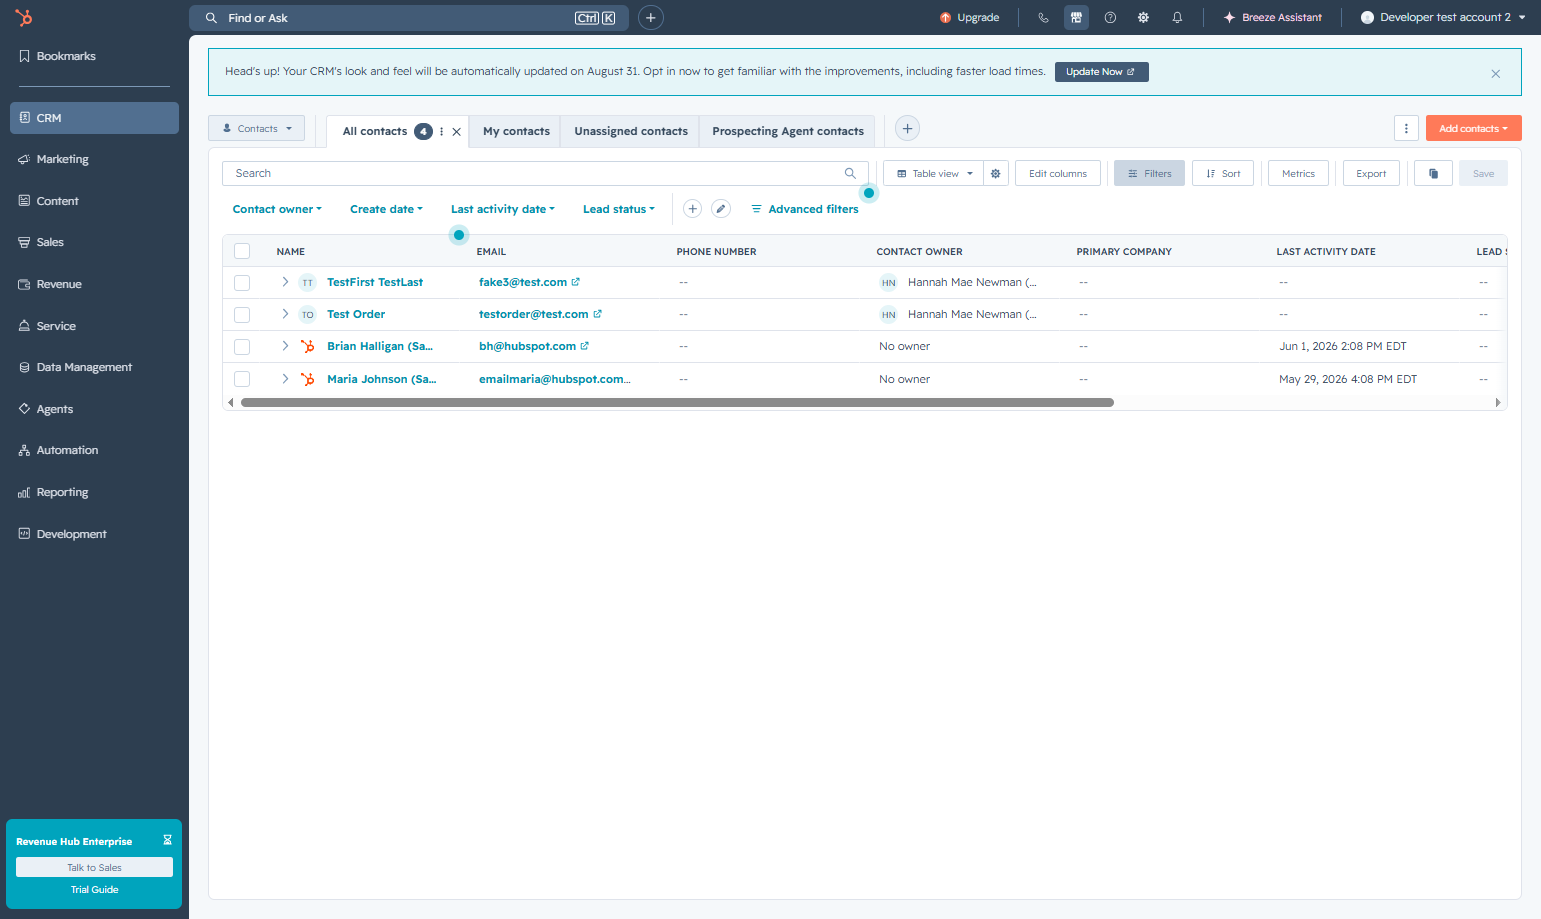Viewport: 1541px width, 919px height.
Task: Add a new view with the plus button
Action: [x=907, y=128]
